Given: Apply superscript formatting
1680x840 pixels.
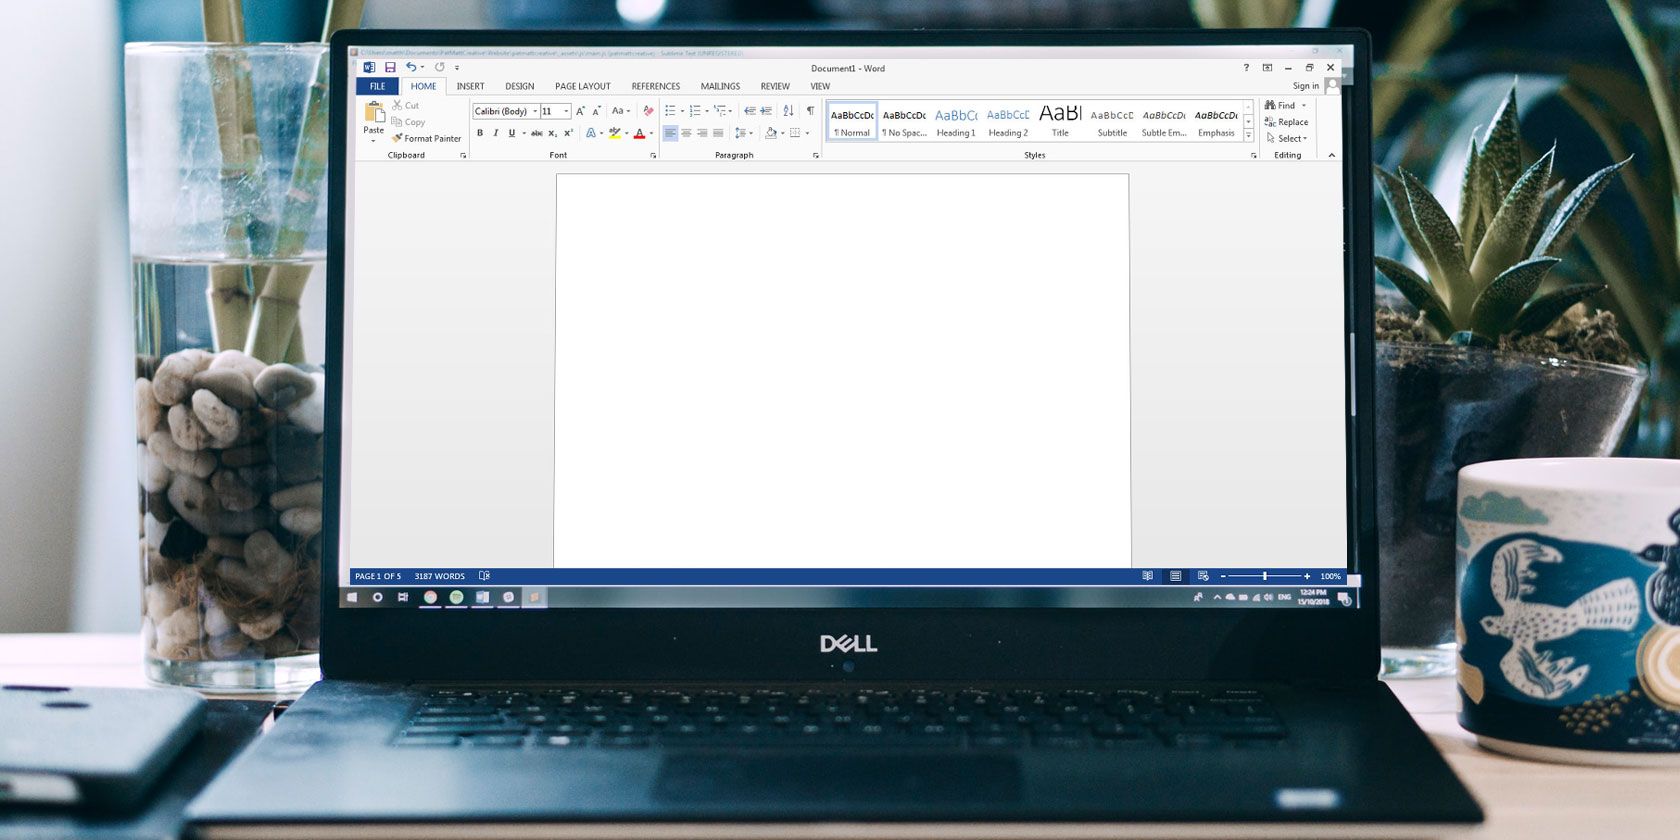Looking at the screenshot, I should click(x=568, y=133).
